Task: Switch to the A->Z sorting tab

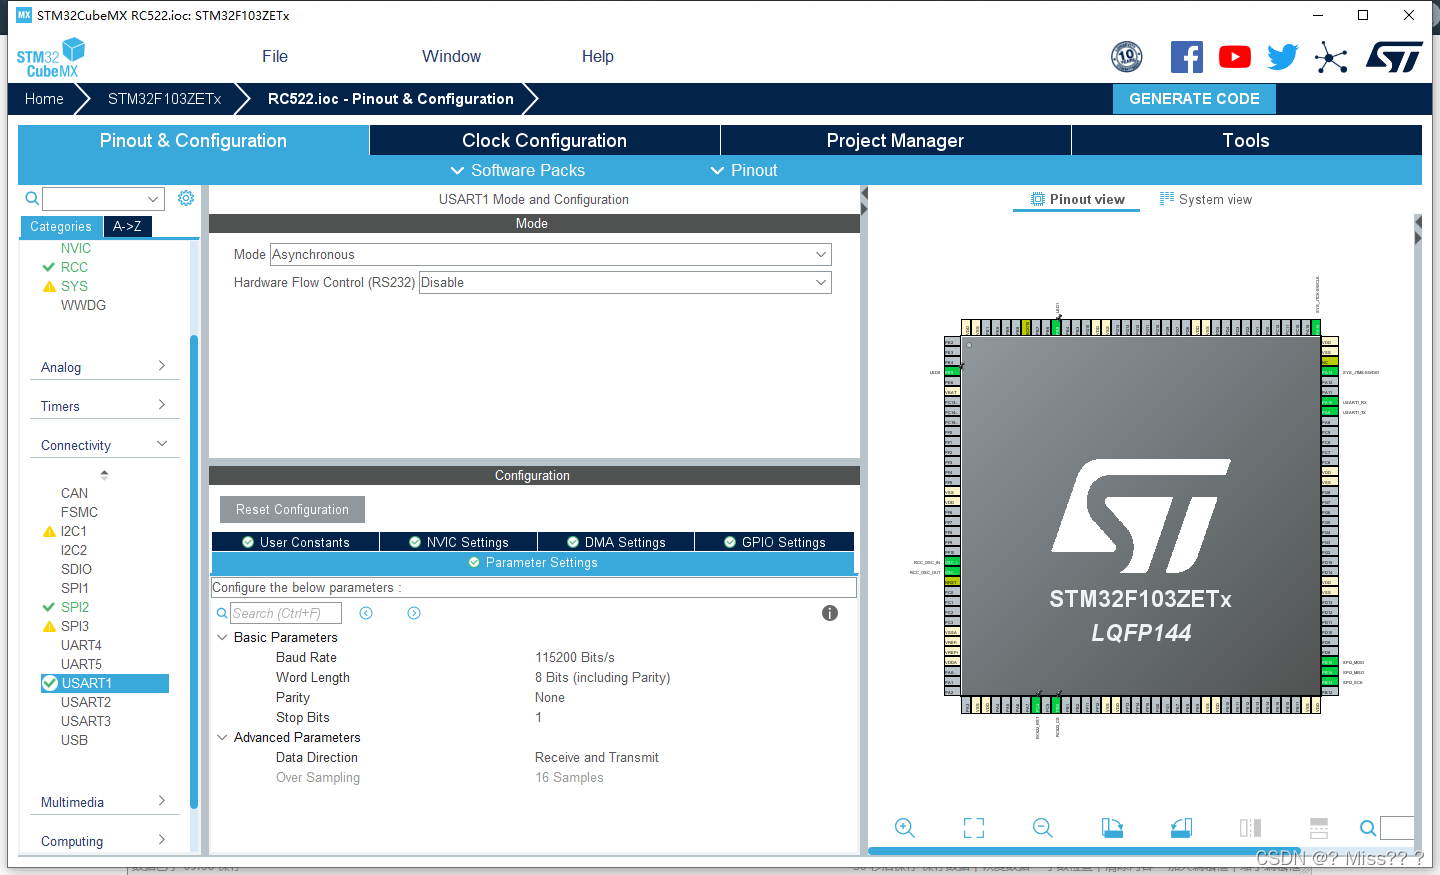Action: tap(127, 227)
